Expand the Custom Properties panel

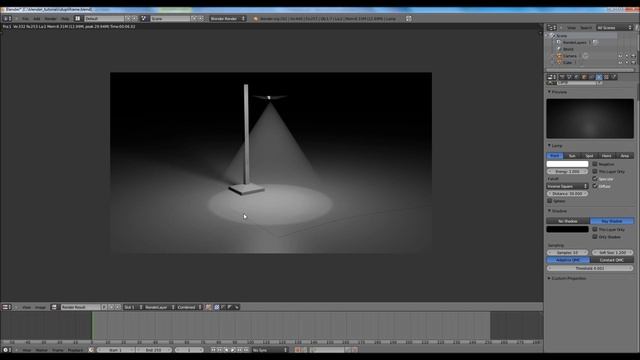pos(549,278)
